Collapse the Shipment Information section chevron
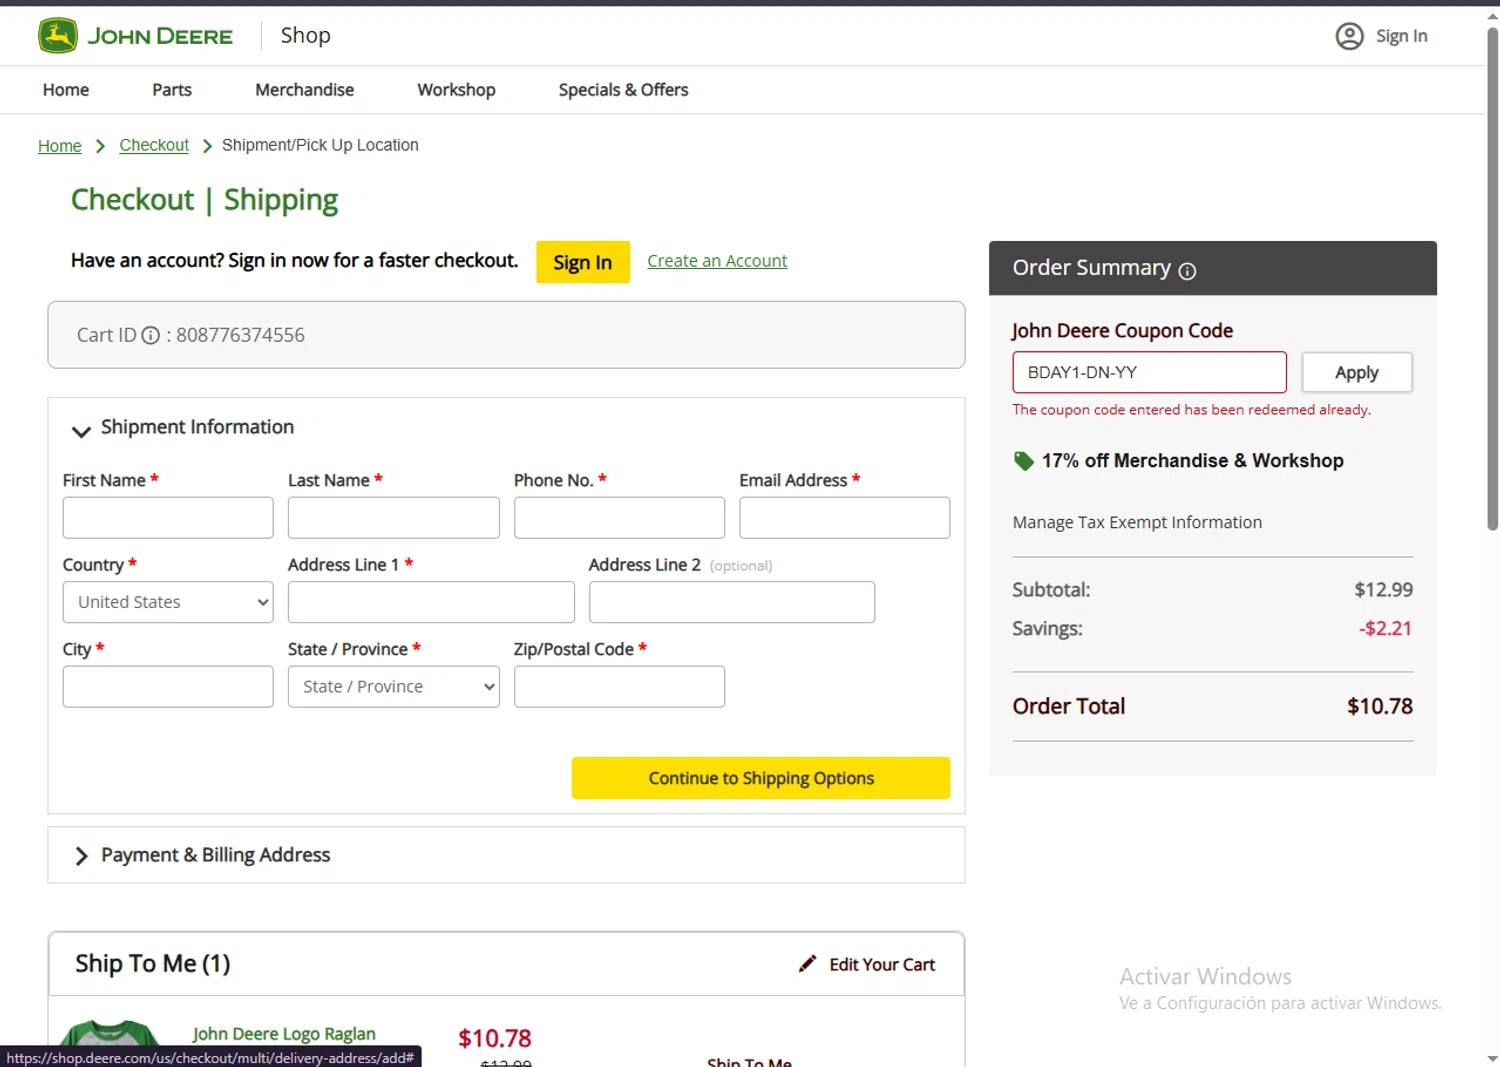The image size is (1500, 1067). [x=81, y=431]
